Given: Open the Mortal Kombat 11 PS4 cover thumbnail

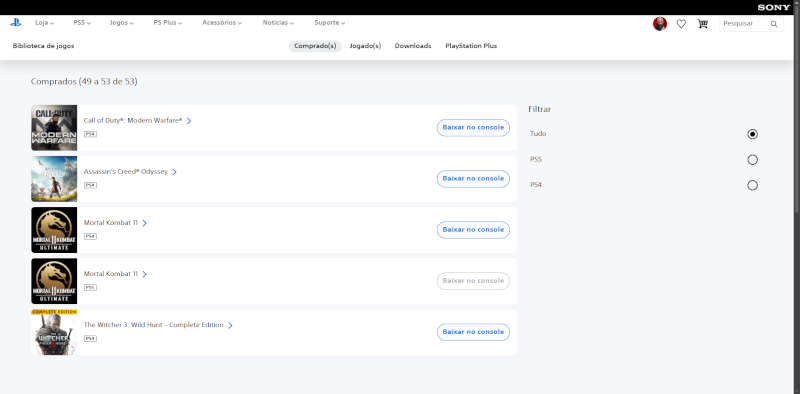Looking at the screenshot, I should (54, 230).
